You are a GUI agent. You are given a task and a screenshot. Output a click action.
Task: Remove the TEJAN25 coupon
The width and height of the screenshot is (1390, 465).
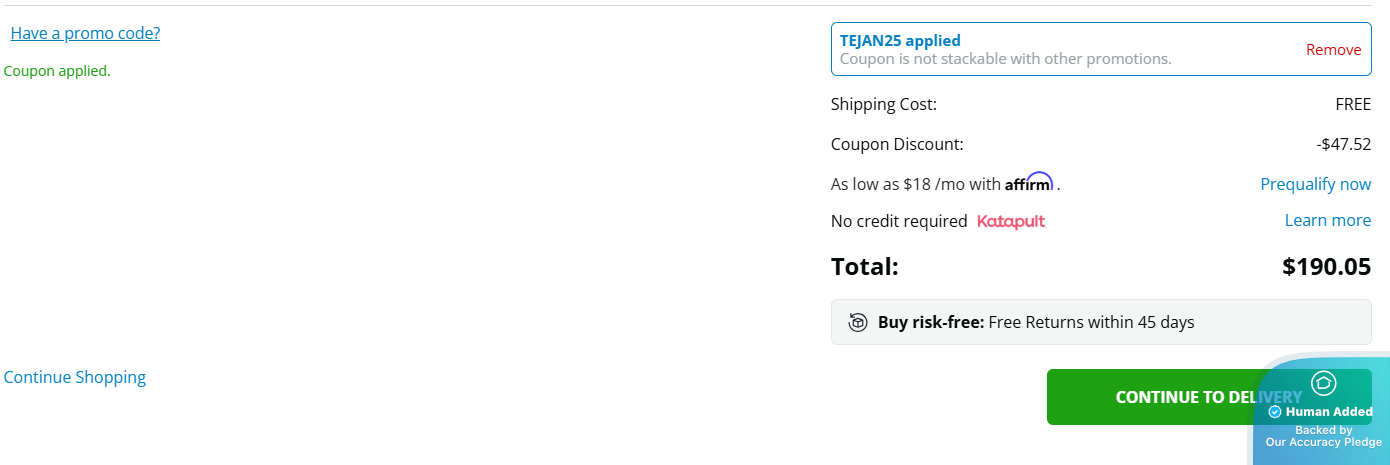(1333, 50)
